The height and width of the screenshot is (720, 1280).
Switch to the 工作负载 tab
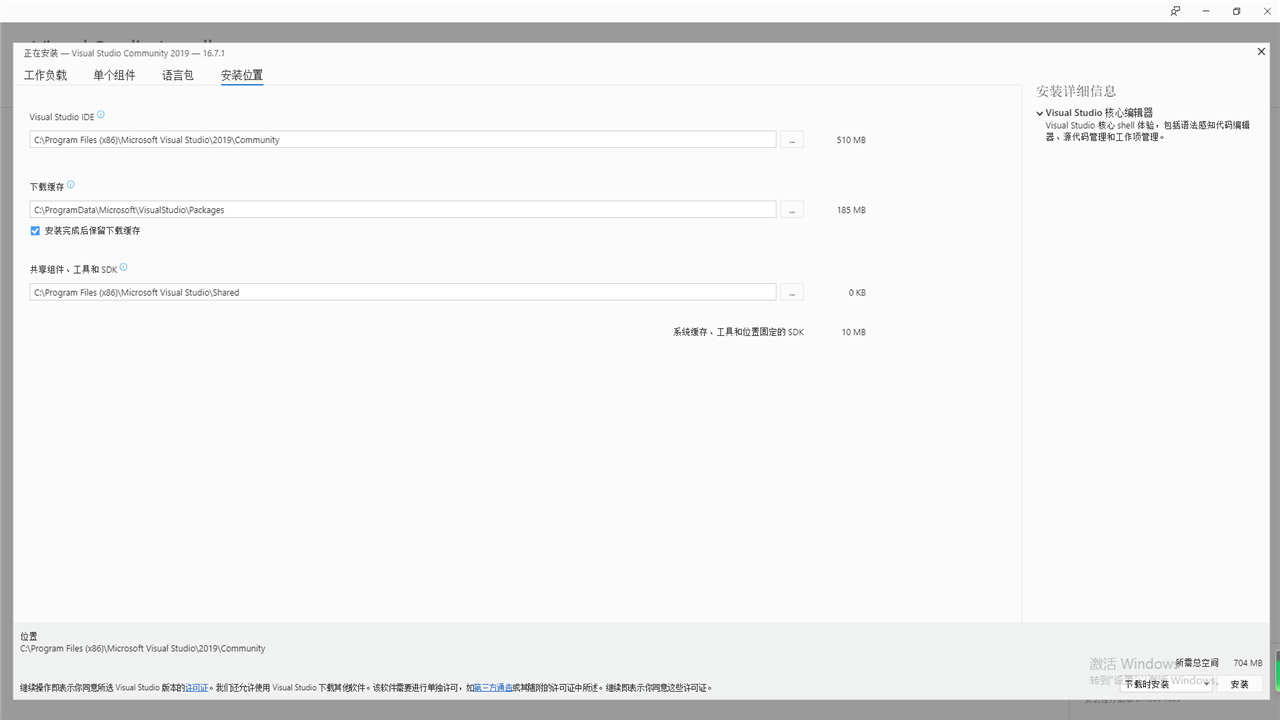click(x=45, y=74)
